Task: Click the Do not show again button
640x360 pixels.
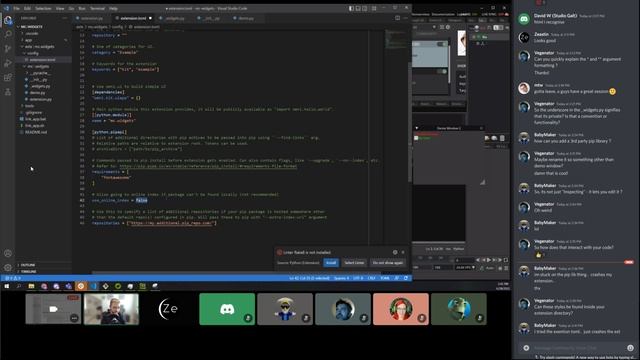Action: click(x=388, y=263)
